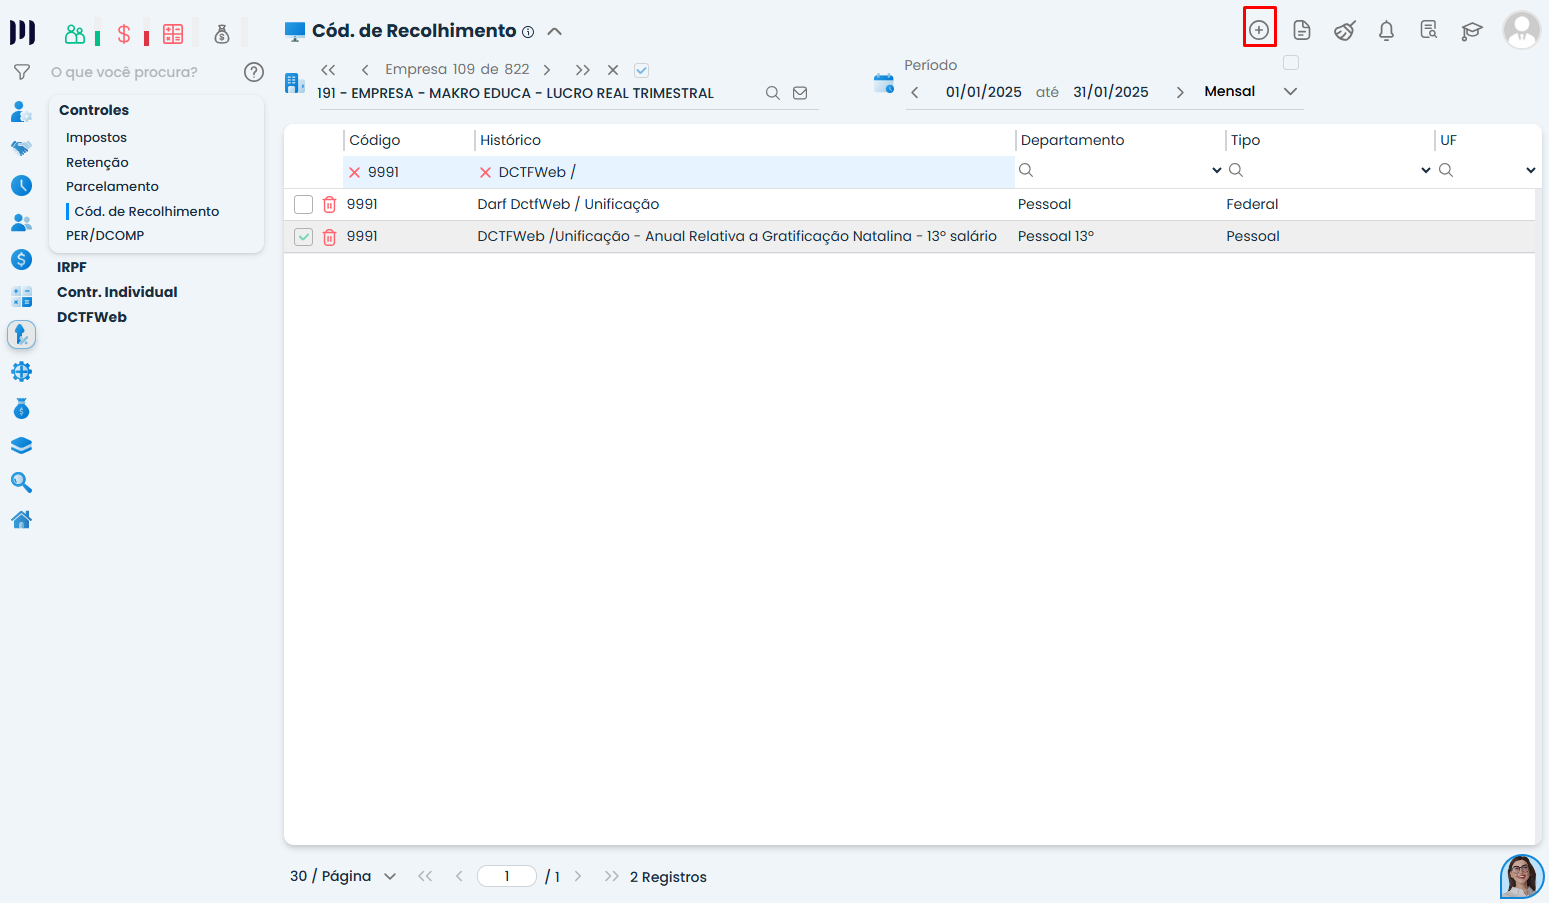Delete the Darf DctfWeb / Unificação row
The height and width of the screenshot is (903, 1549).
pos(329,204)
